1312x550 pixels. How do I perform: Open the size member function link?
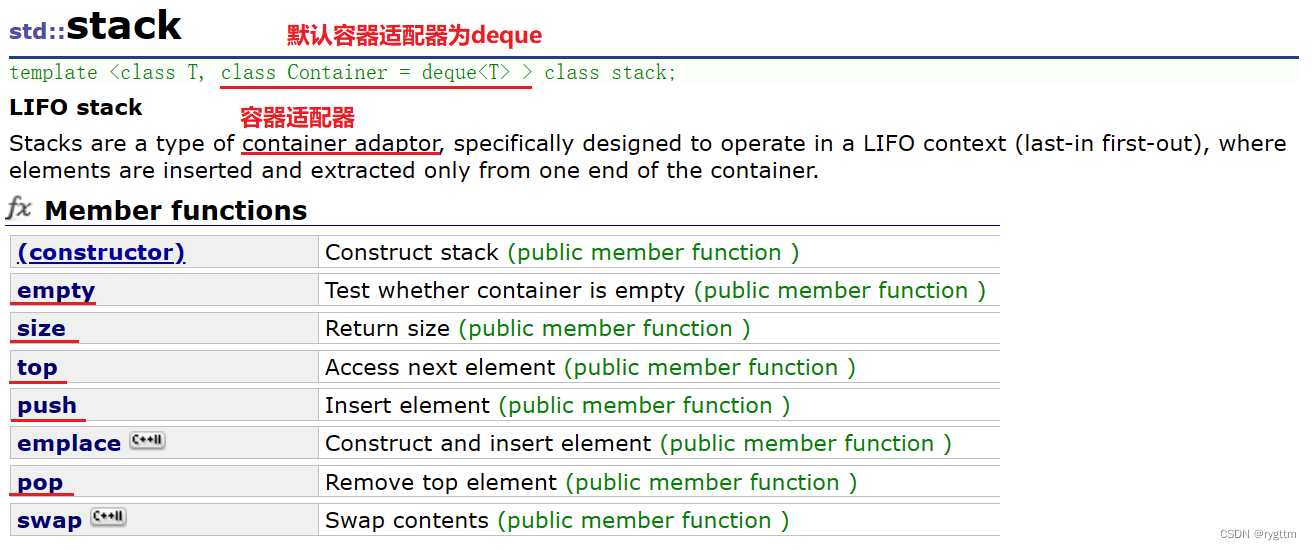(x=41, y=329)
